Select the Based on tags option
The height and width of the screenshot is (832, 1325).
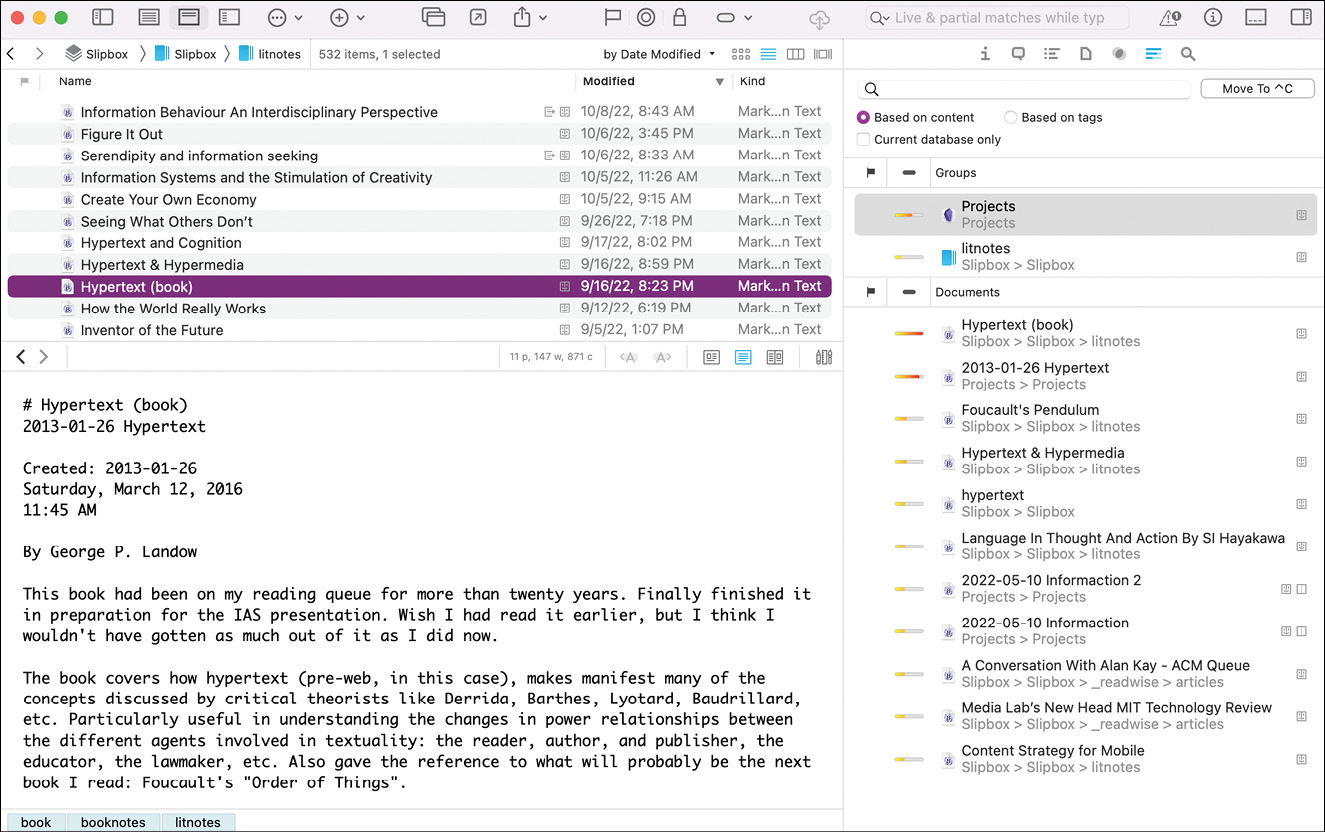point(1011,117)
